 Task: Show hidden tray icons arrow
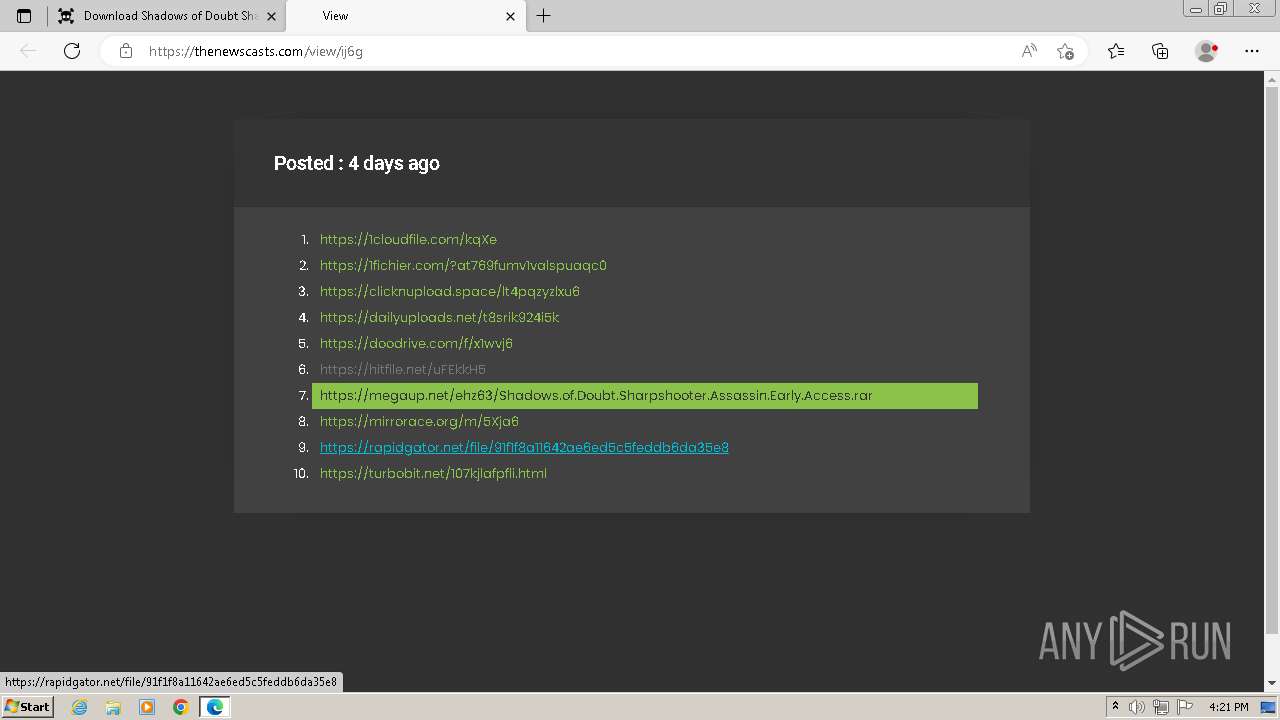(x=1115, y=707)
